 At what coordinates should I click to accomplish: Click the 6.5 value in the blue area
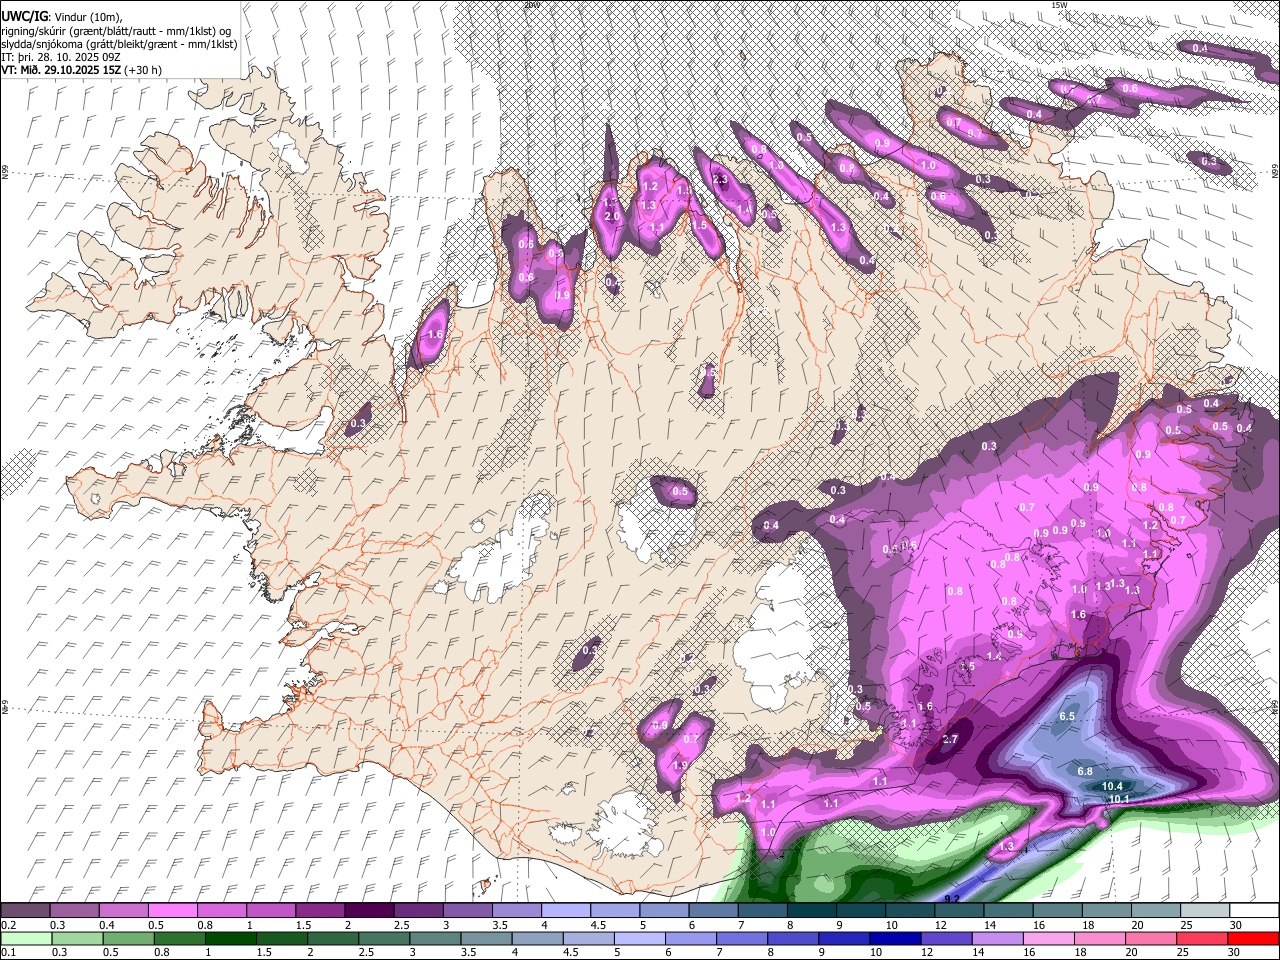(x=1067, y=716)
